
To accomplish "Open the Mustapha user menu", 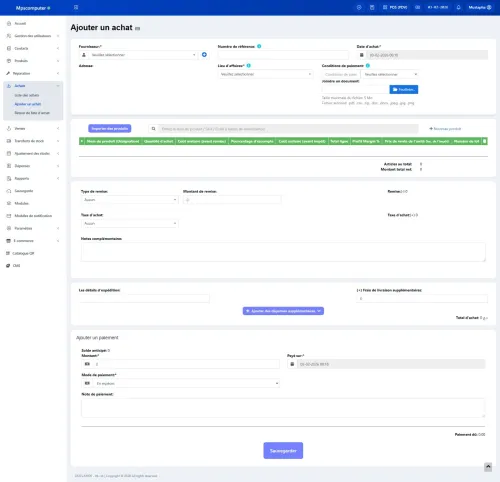I will click(480, 7).
